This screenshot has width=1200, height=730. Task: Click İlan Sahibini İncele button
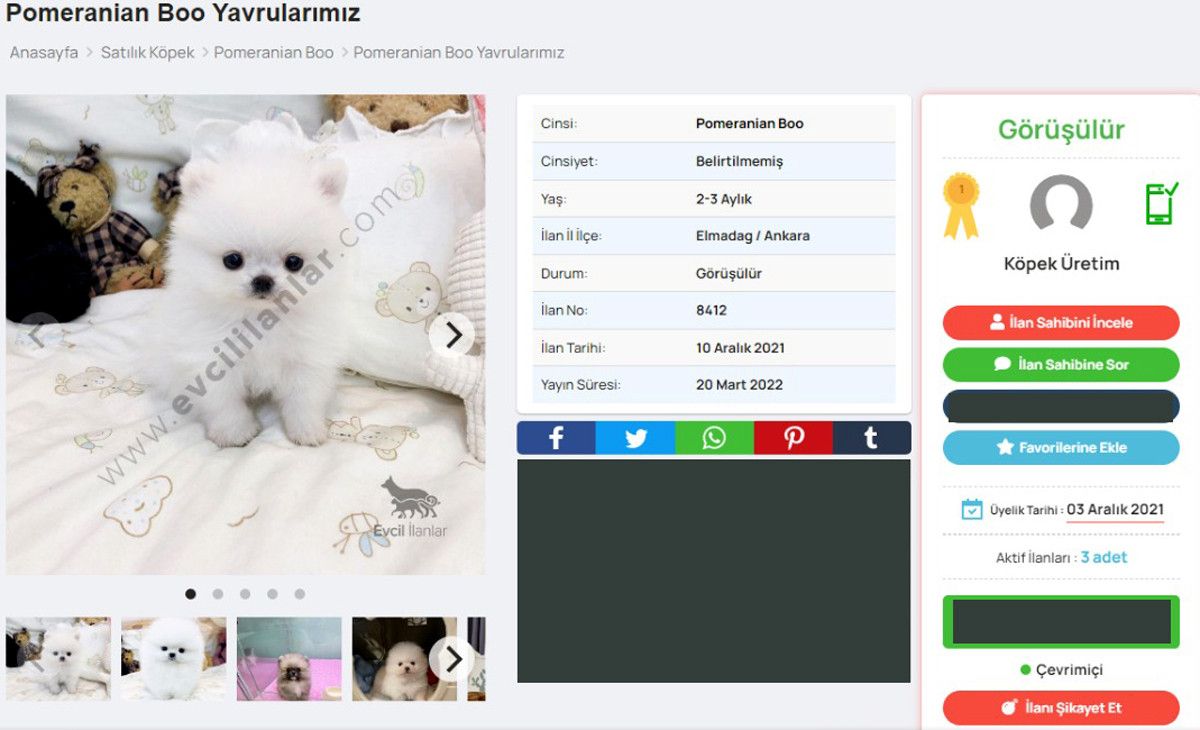point(1061,323)
